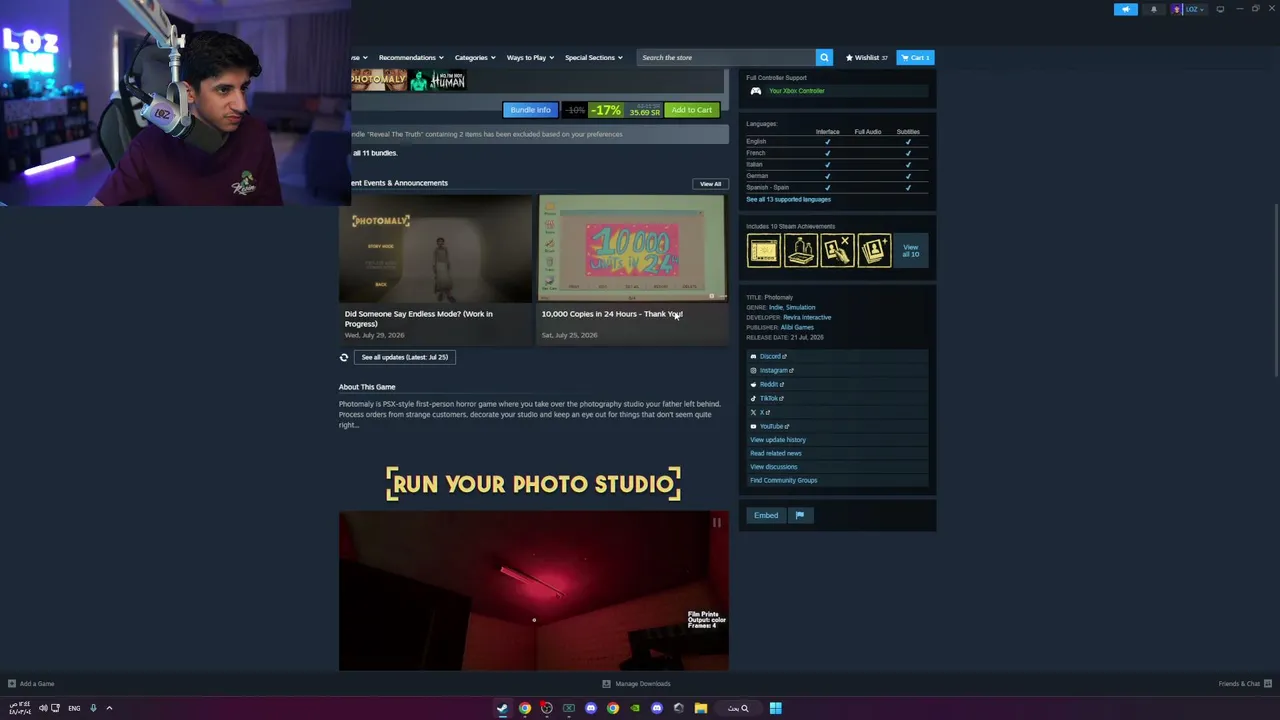
Task: Focus the Search the store field
Action: click(726, 57)
